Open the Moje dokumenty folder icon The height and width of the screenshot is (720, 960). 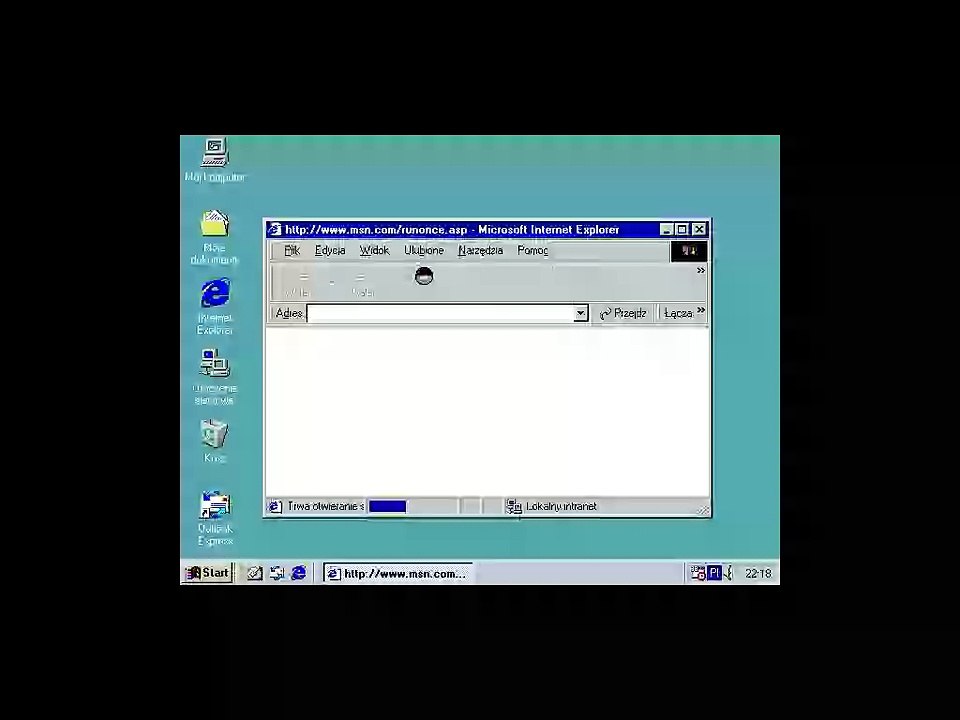214,224
